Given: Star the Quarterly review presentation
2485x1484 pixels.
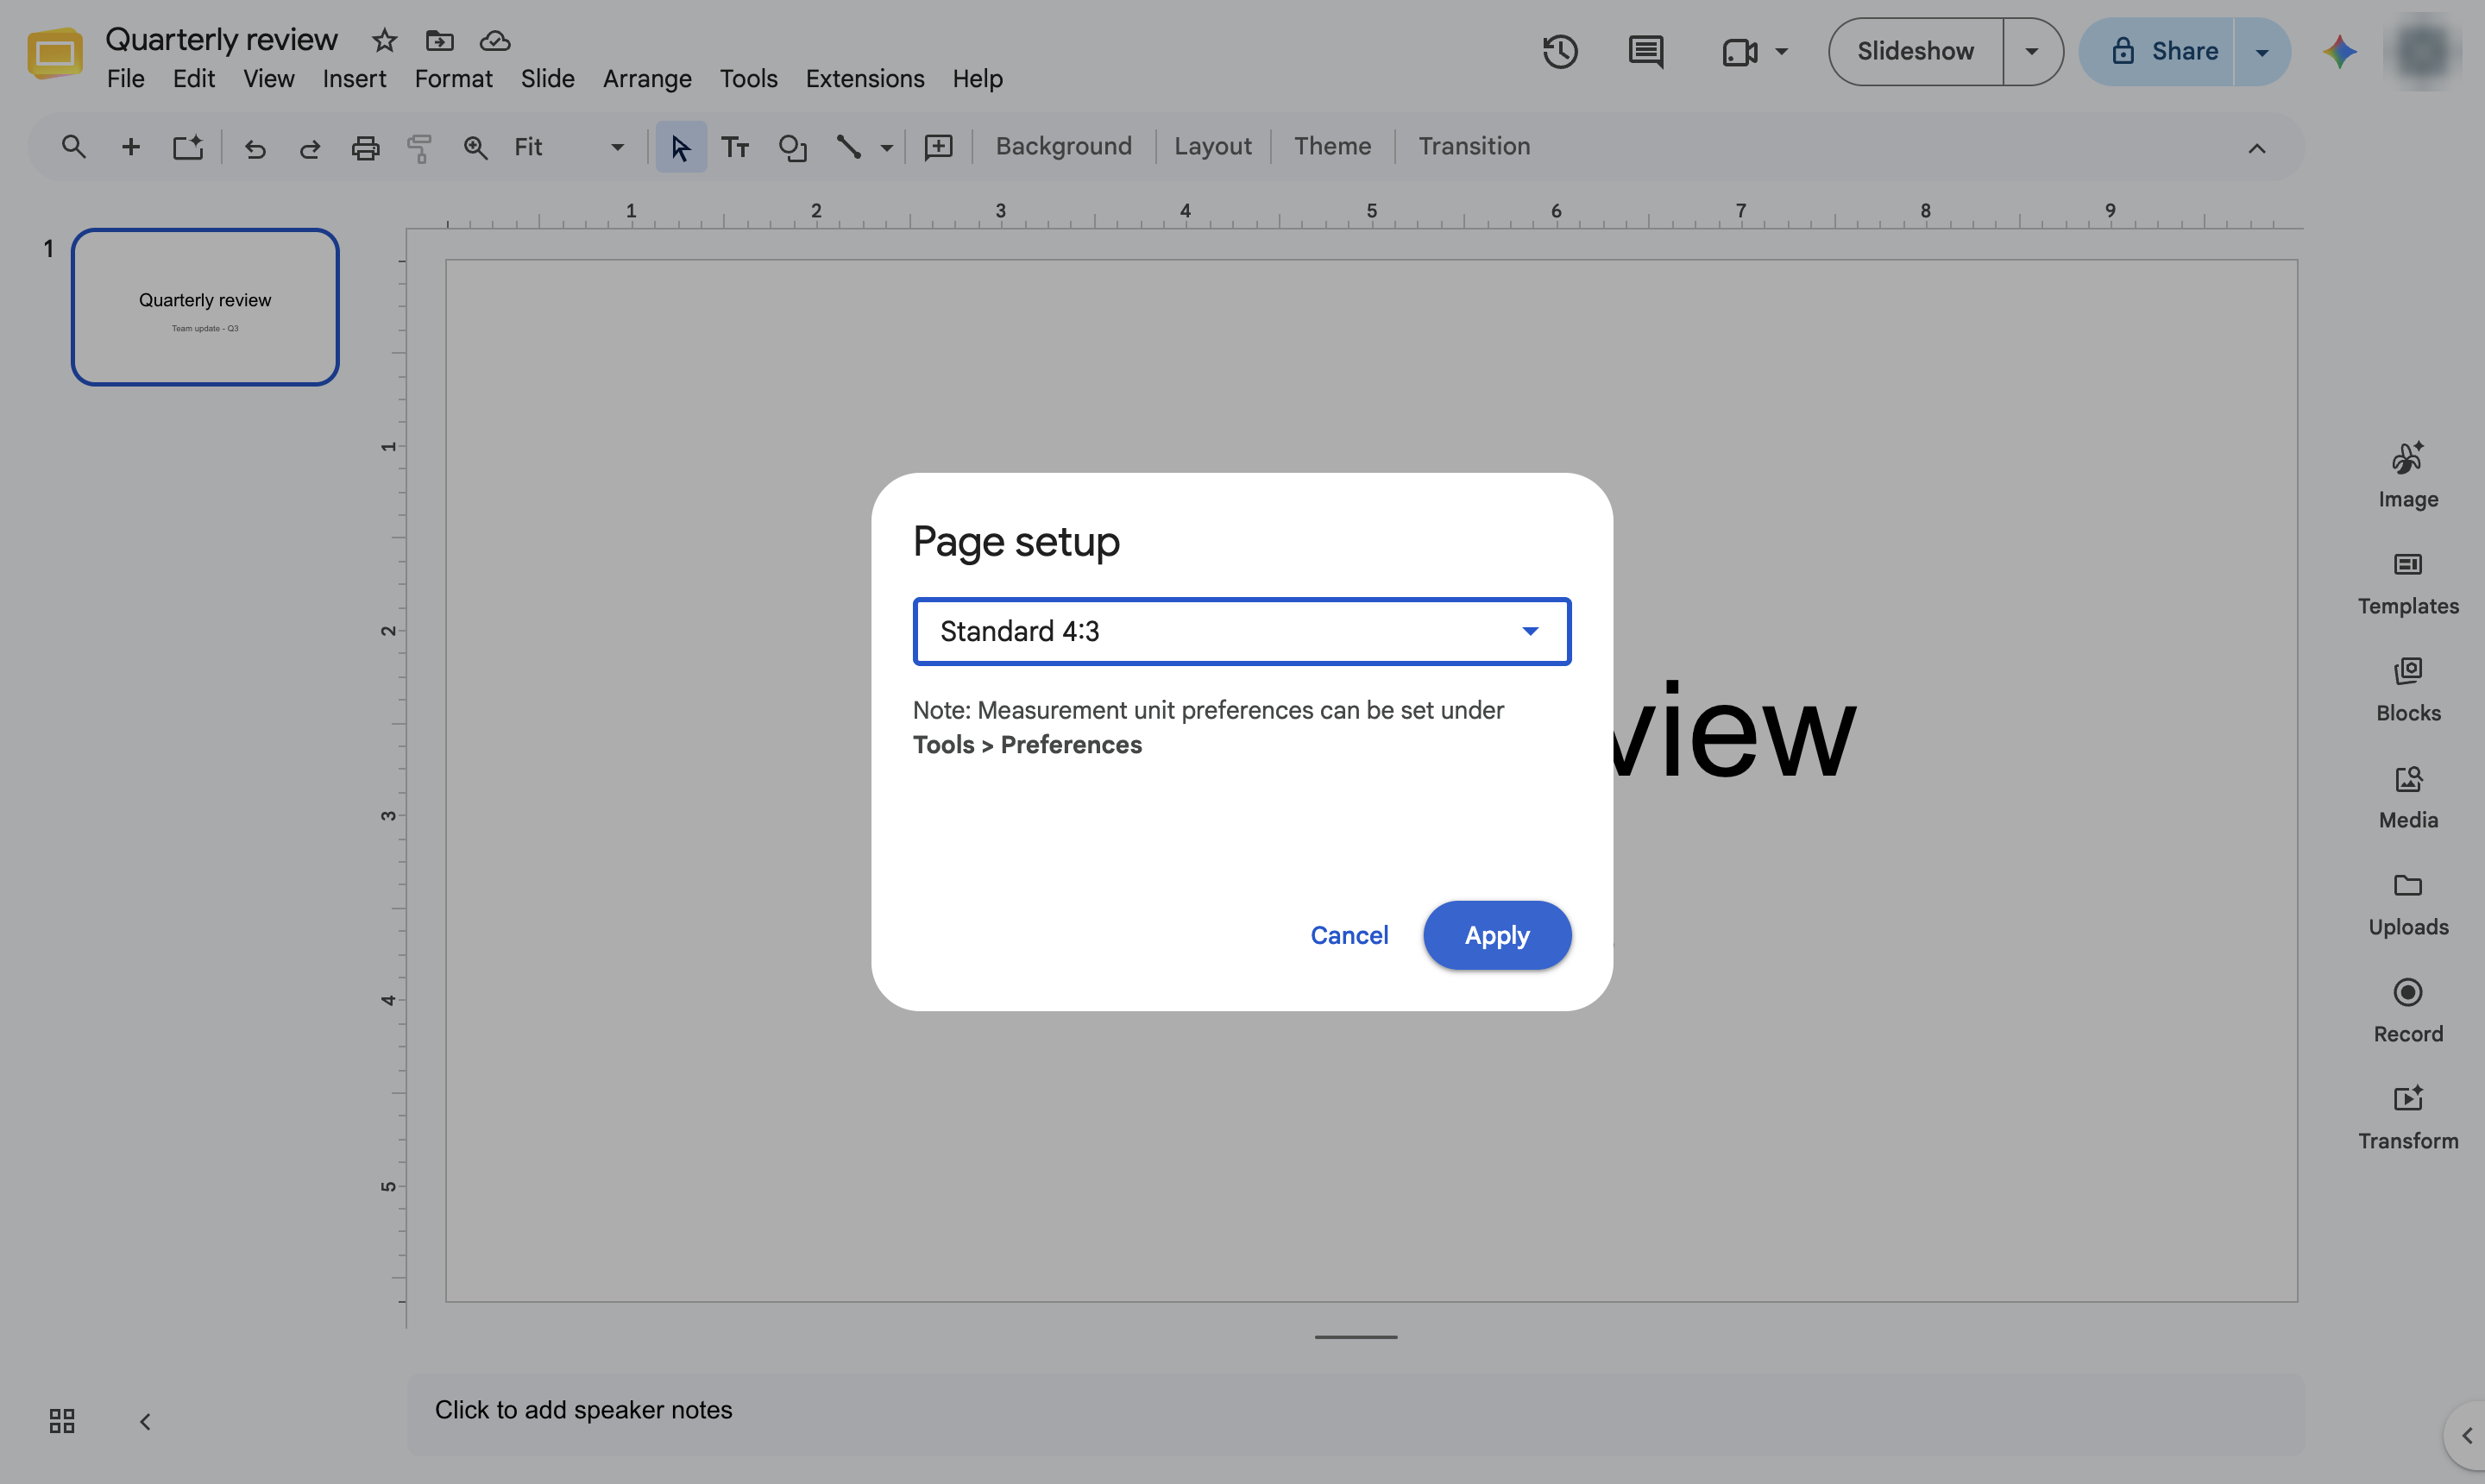Looking at the screenshot, I should [384, 40].
